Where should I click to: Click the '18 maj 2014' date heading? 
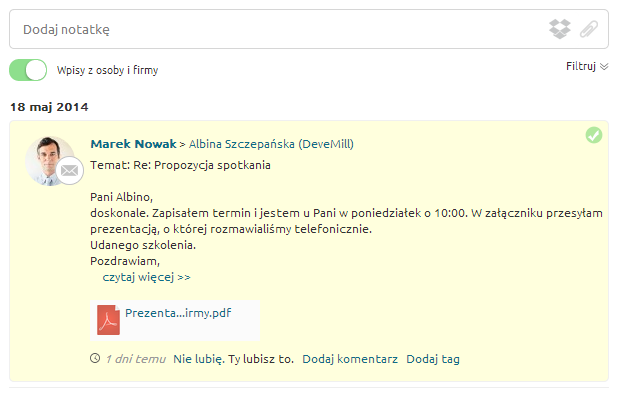[49, 107]
